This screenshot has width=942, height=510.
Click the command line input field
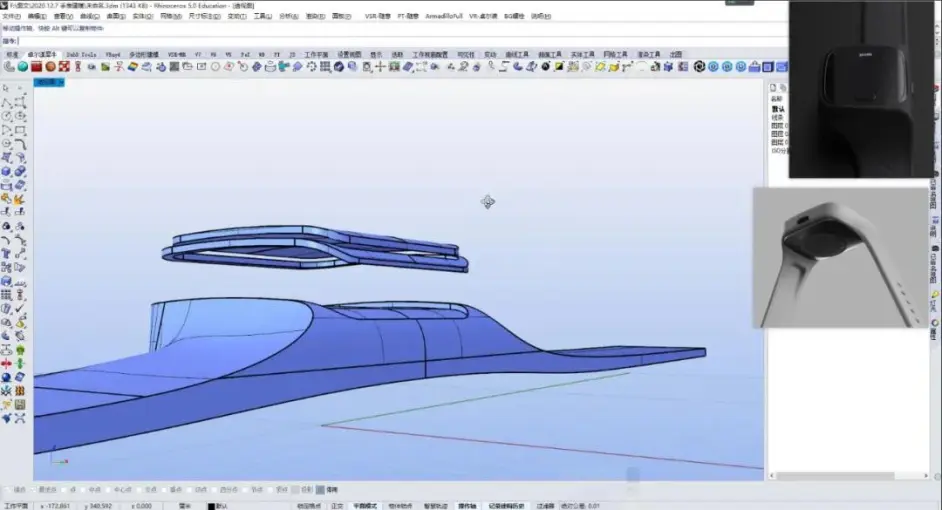(403, 41)
